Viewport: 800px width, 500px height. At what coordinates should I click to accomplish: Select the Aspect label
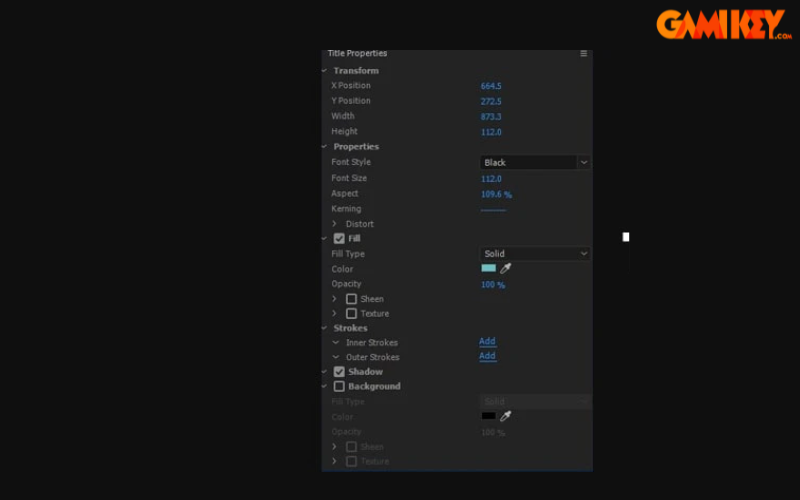344,194
